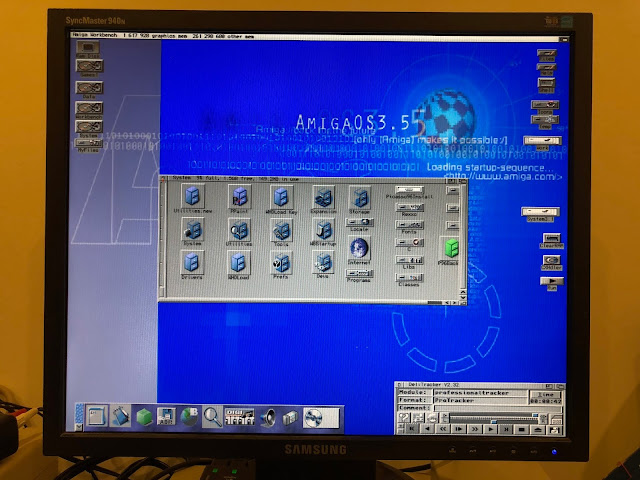Launch the globe browser icon in dock

189,417
